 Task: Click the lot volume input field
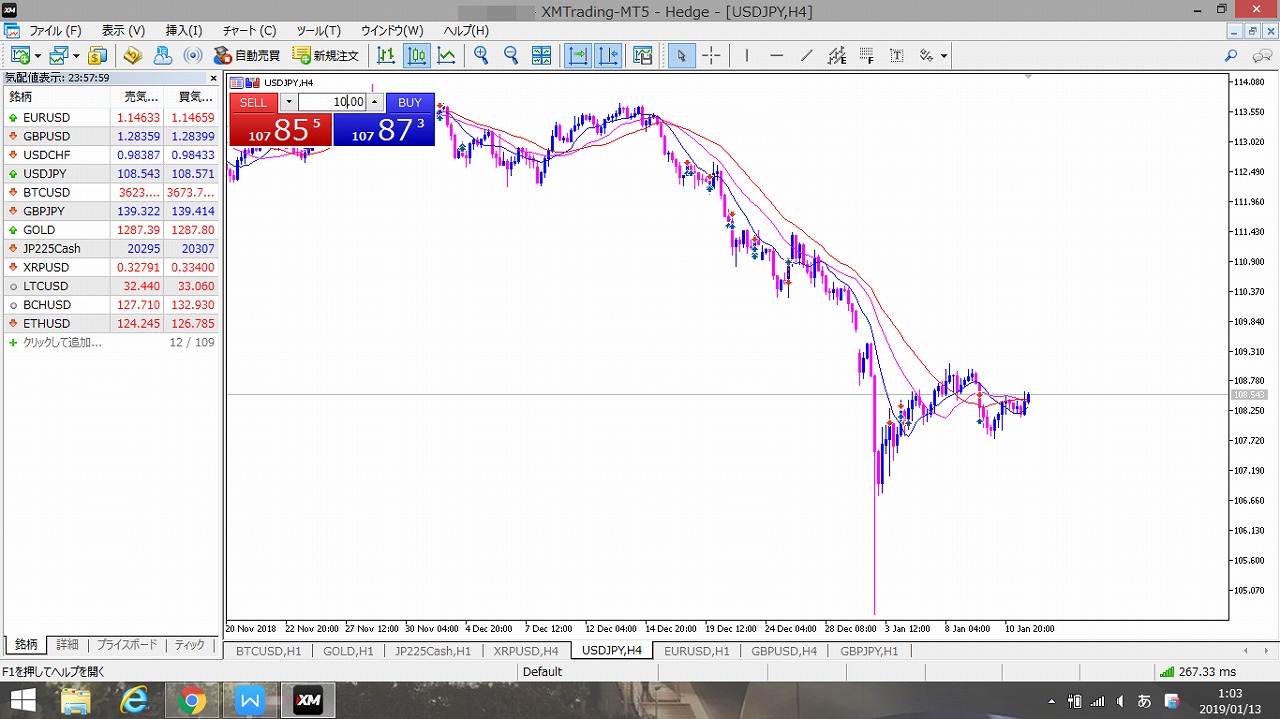(x=332, y=102)
